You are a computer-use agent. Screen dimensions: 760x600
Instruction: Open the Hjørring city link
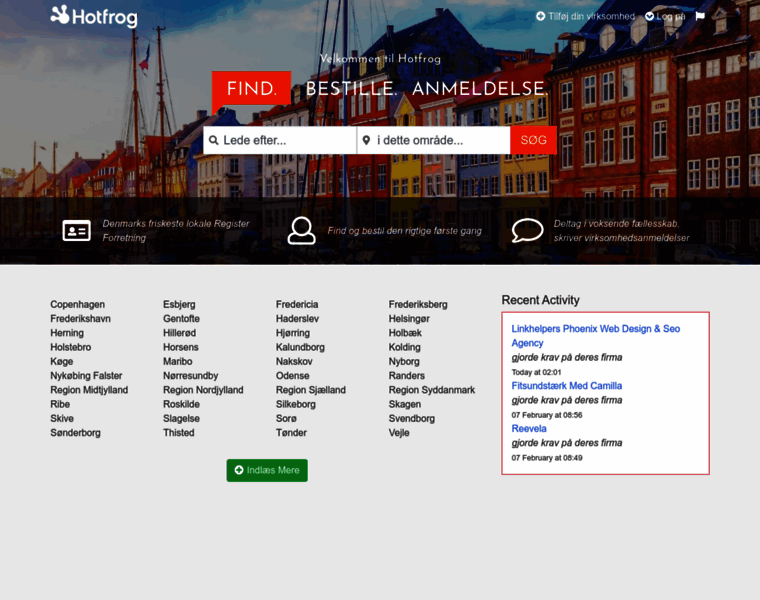point(293,333)
